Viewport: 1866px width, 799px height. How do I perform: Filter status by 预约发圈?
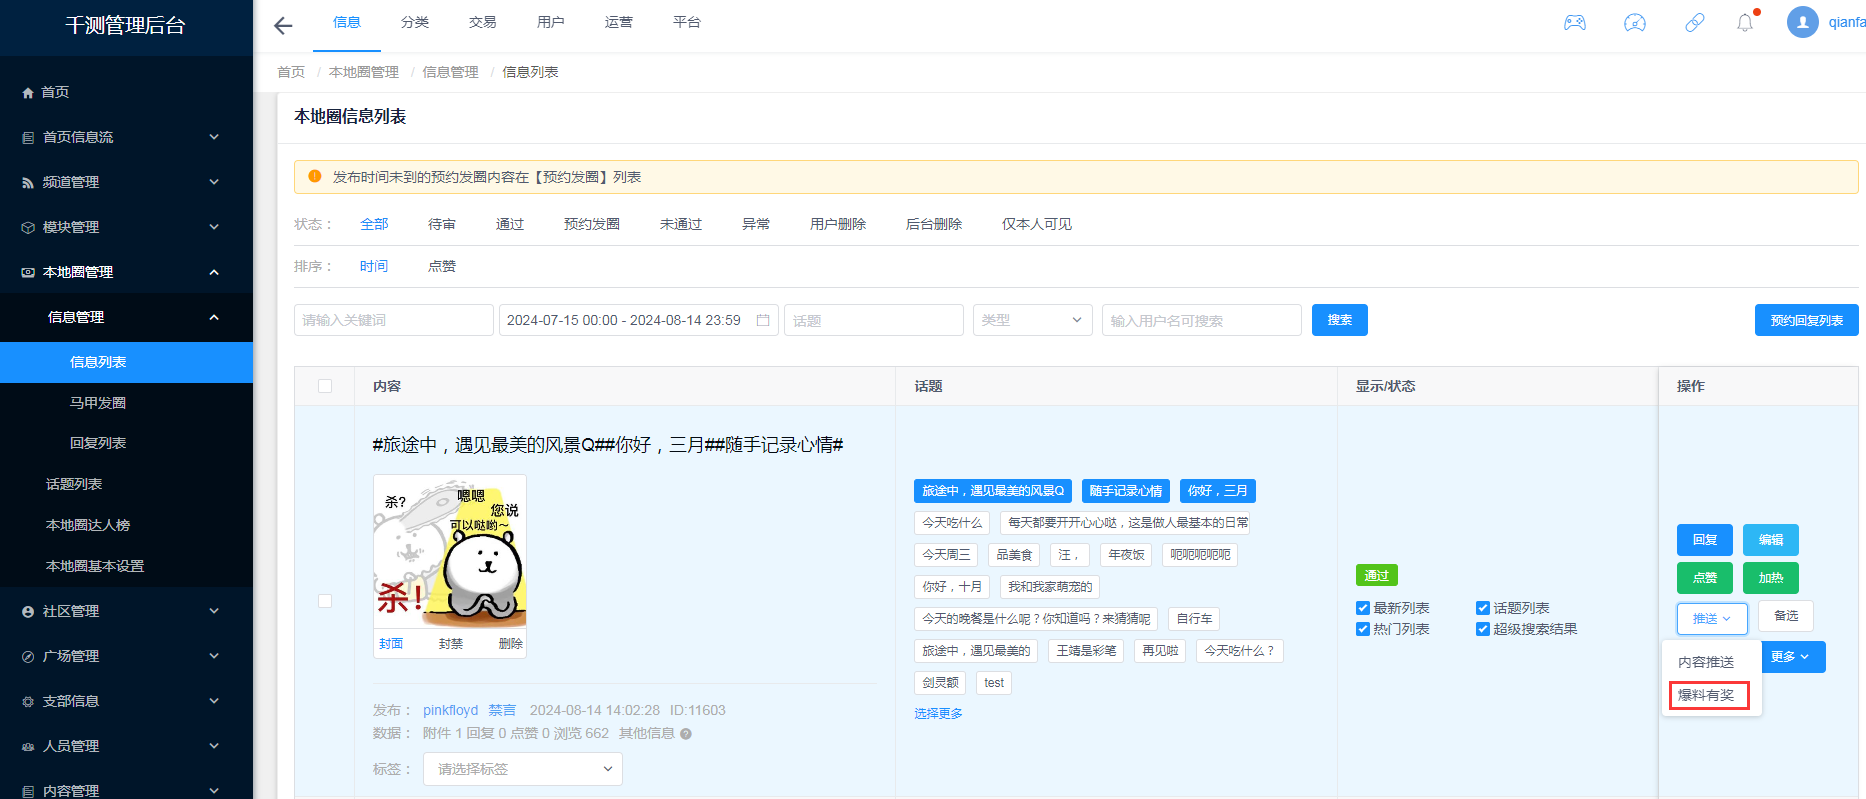click(x=592, y=224)
